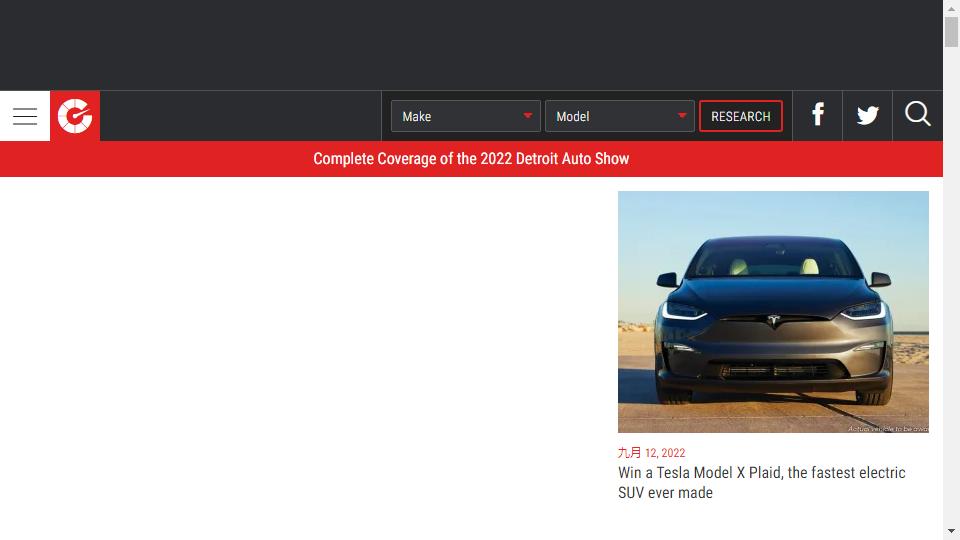
Task: Click the scrollbar down arrow
Action: pyautogui.click(x=951, y=531)
